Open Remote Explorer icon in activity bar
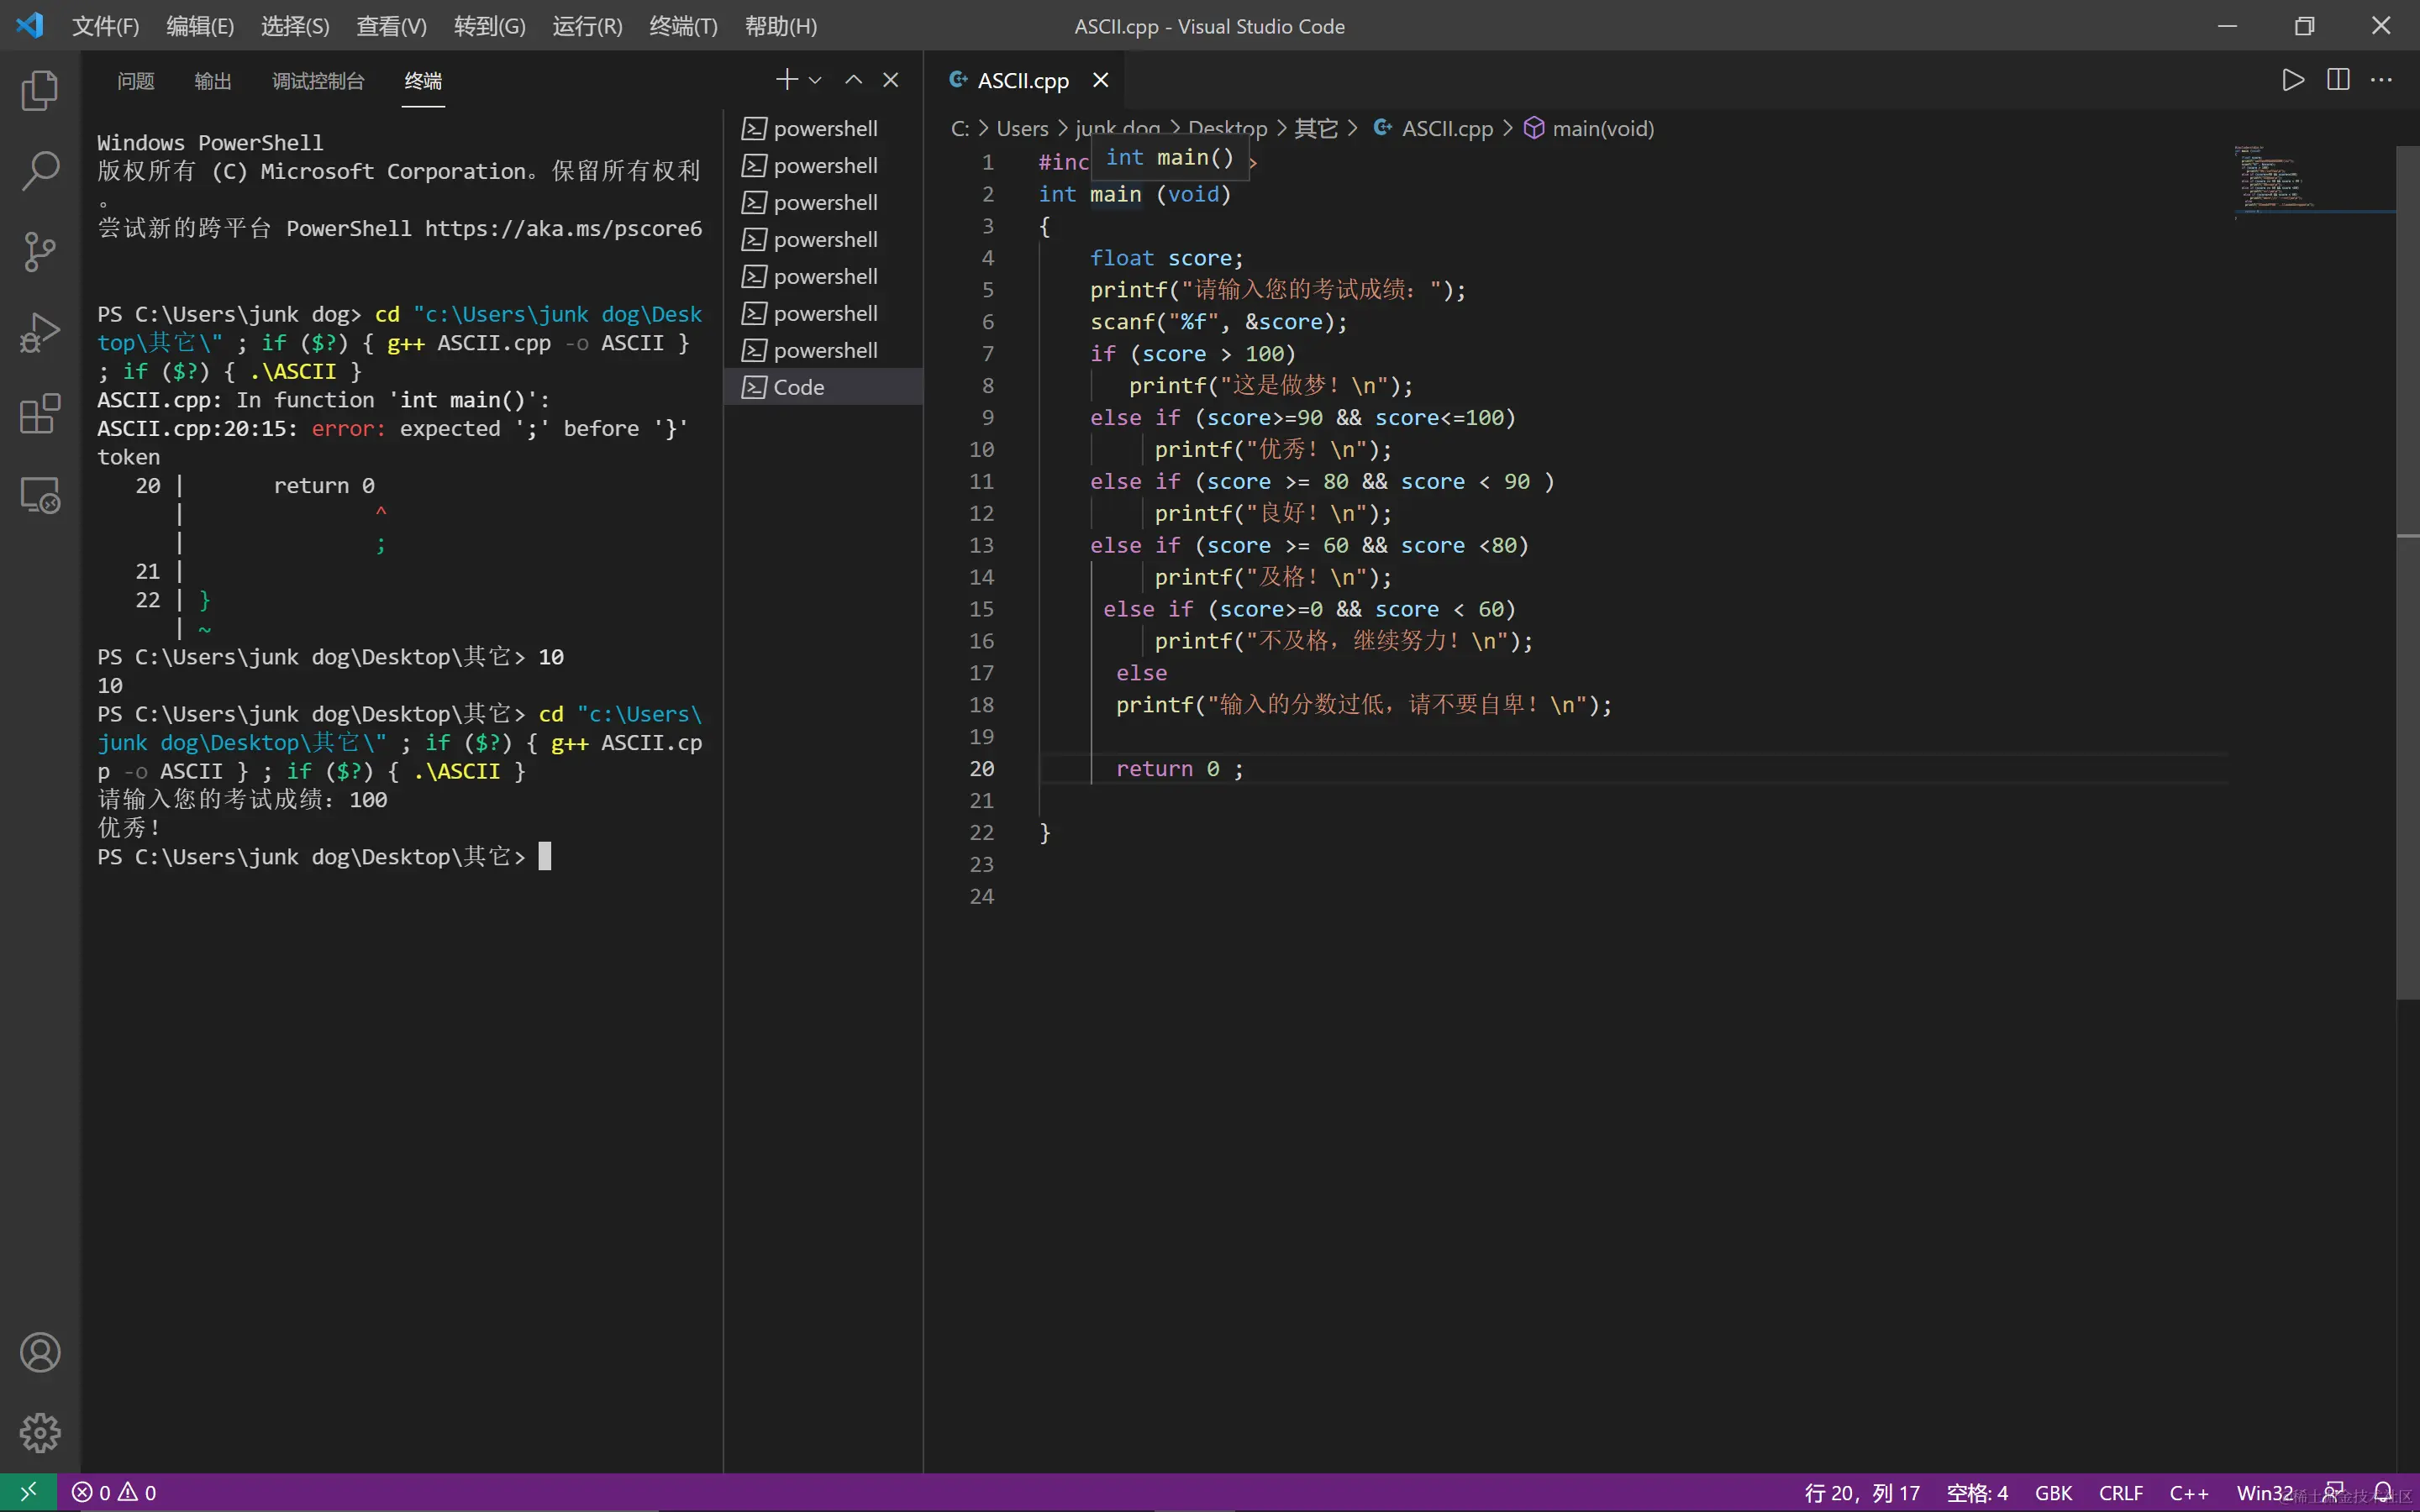The width and height of the screenshot is (2420, 1512). pyautogui.click(x=40, y=494)
